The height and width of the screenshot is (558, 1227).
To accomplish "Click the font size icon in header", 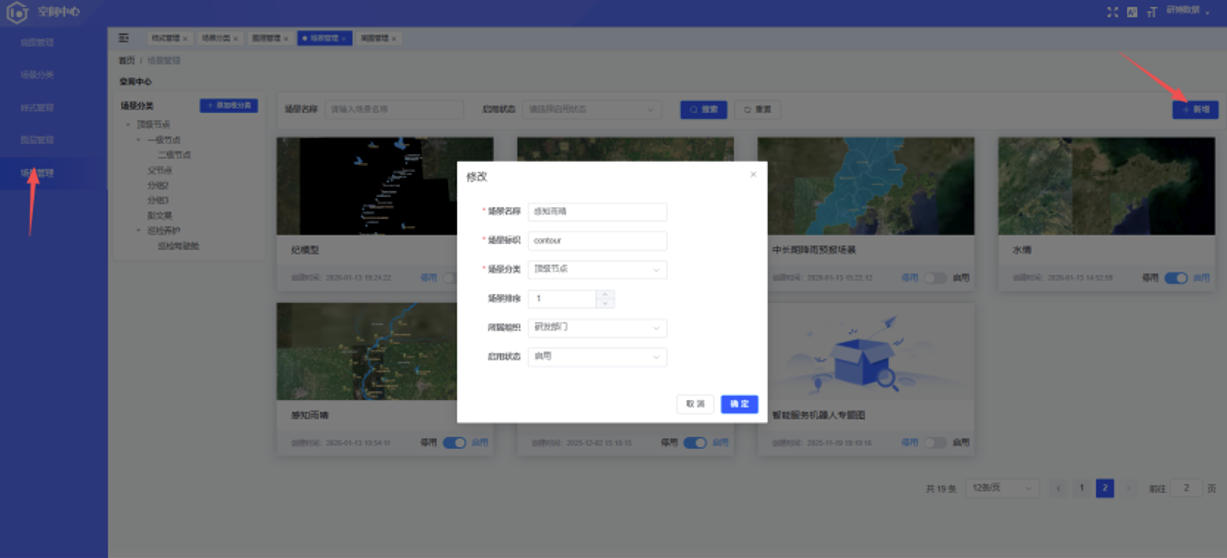I will click(1151, 12).
